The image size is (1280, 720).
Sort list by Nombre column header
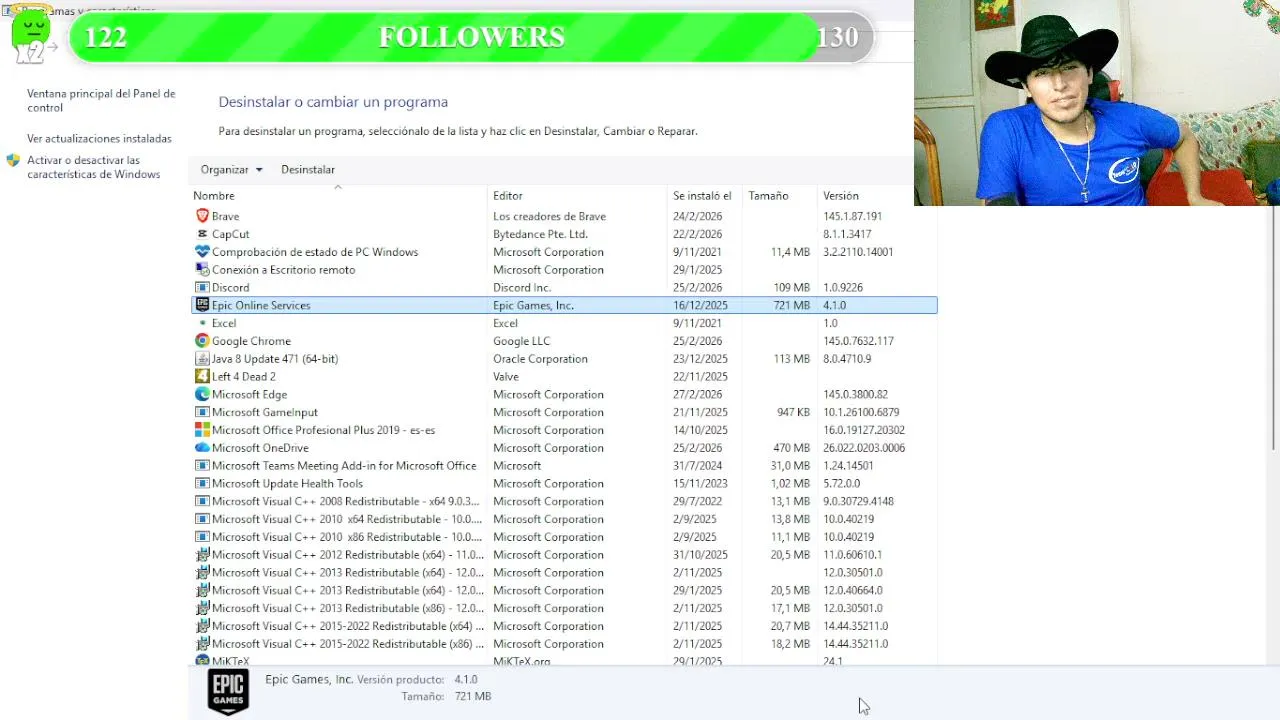[x=339, y=196]
